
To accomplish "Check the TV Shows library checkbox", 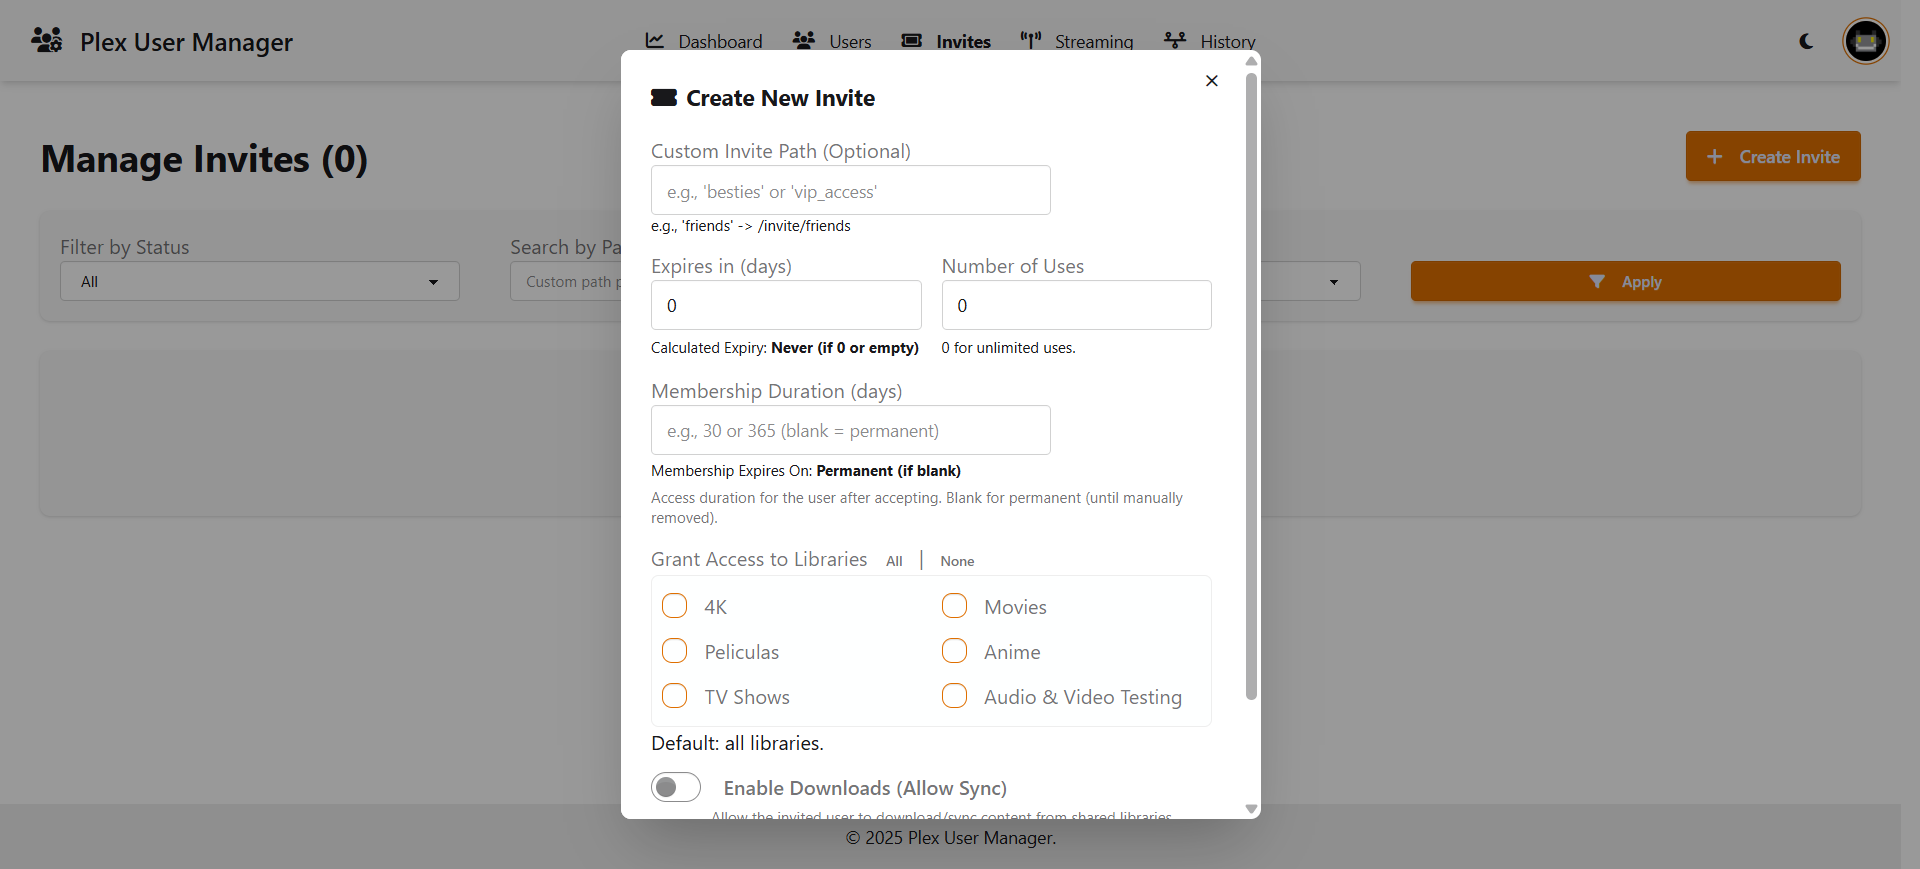I will (675, 696).
